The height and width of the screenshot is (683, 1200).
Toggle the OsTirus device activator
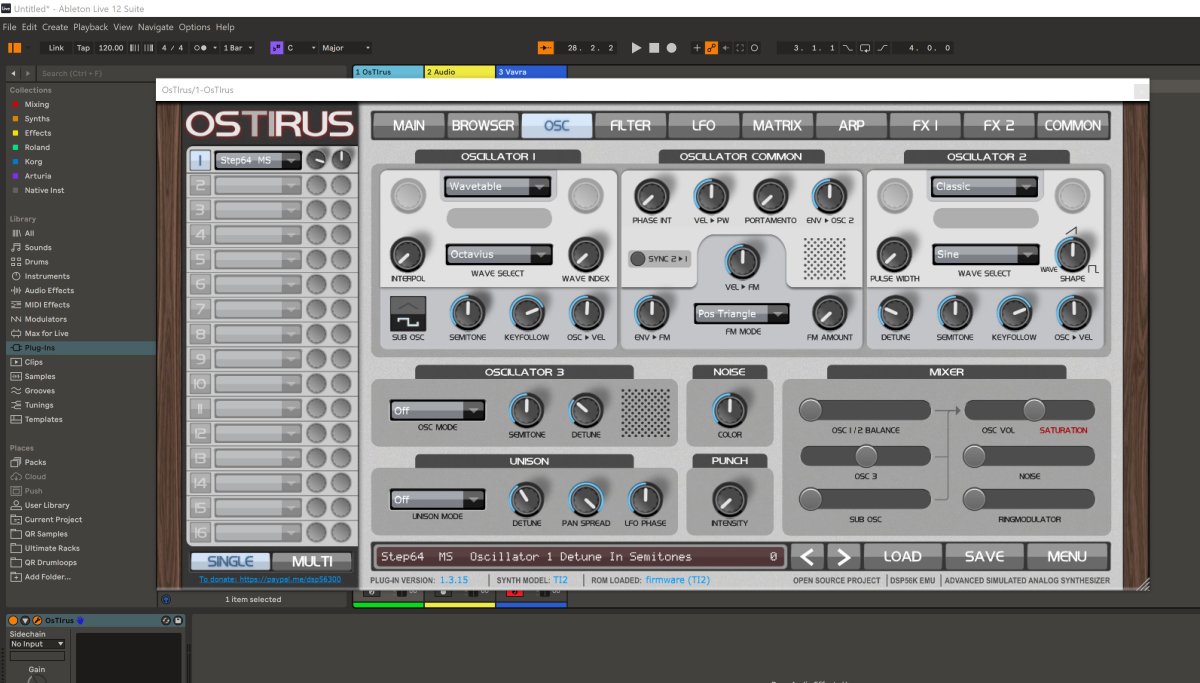point(13,621)
